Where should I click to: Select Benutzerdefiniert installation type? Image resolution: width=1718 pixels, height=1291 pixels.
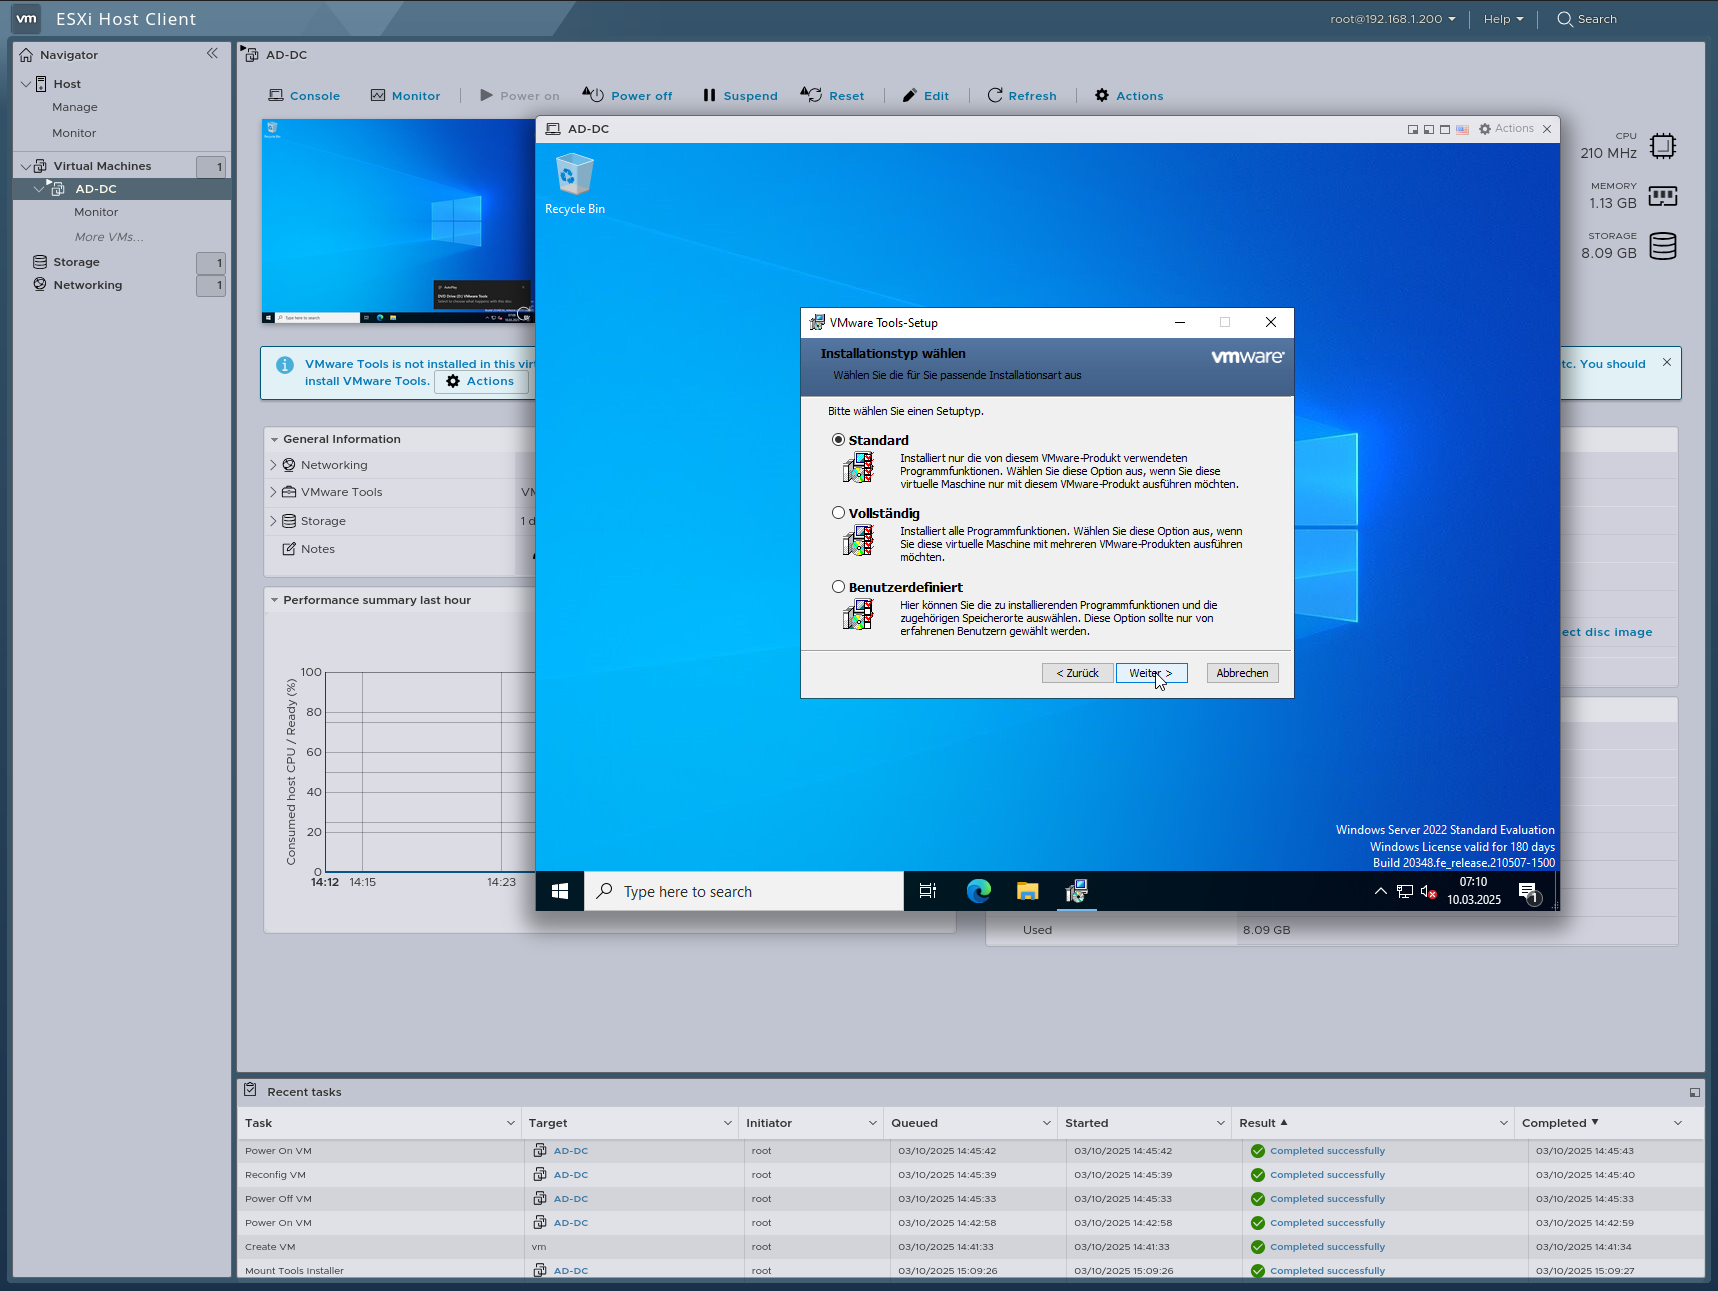point(838,586)
